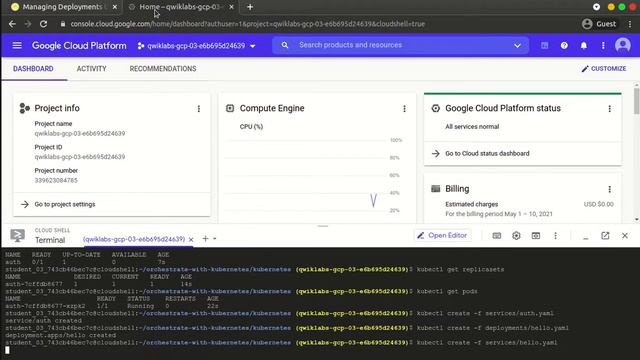The image size is (640, 360).
Task: Click the Google Cloud Platform logo text
Action: pyautogui.click(x=79, y=46)
